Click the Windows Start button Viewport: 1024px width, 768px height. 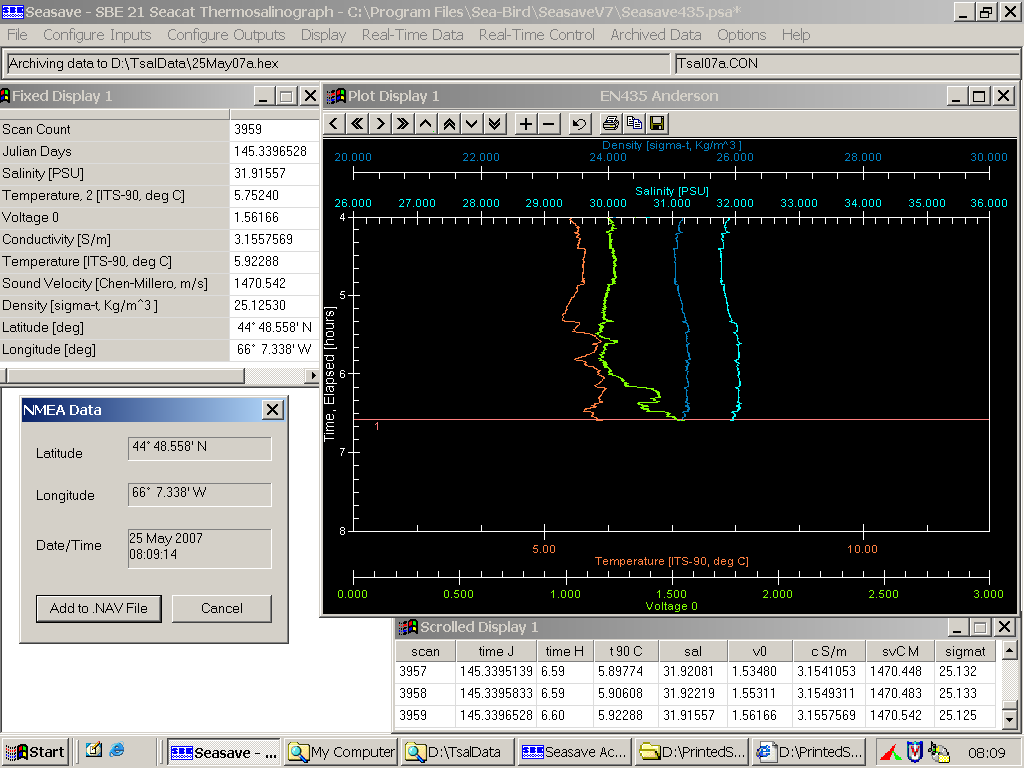(x=35, y=752)
